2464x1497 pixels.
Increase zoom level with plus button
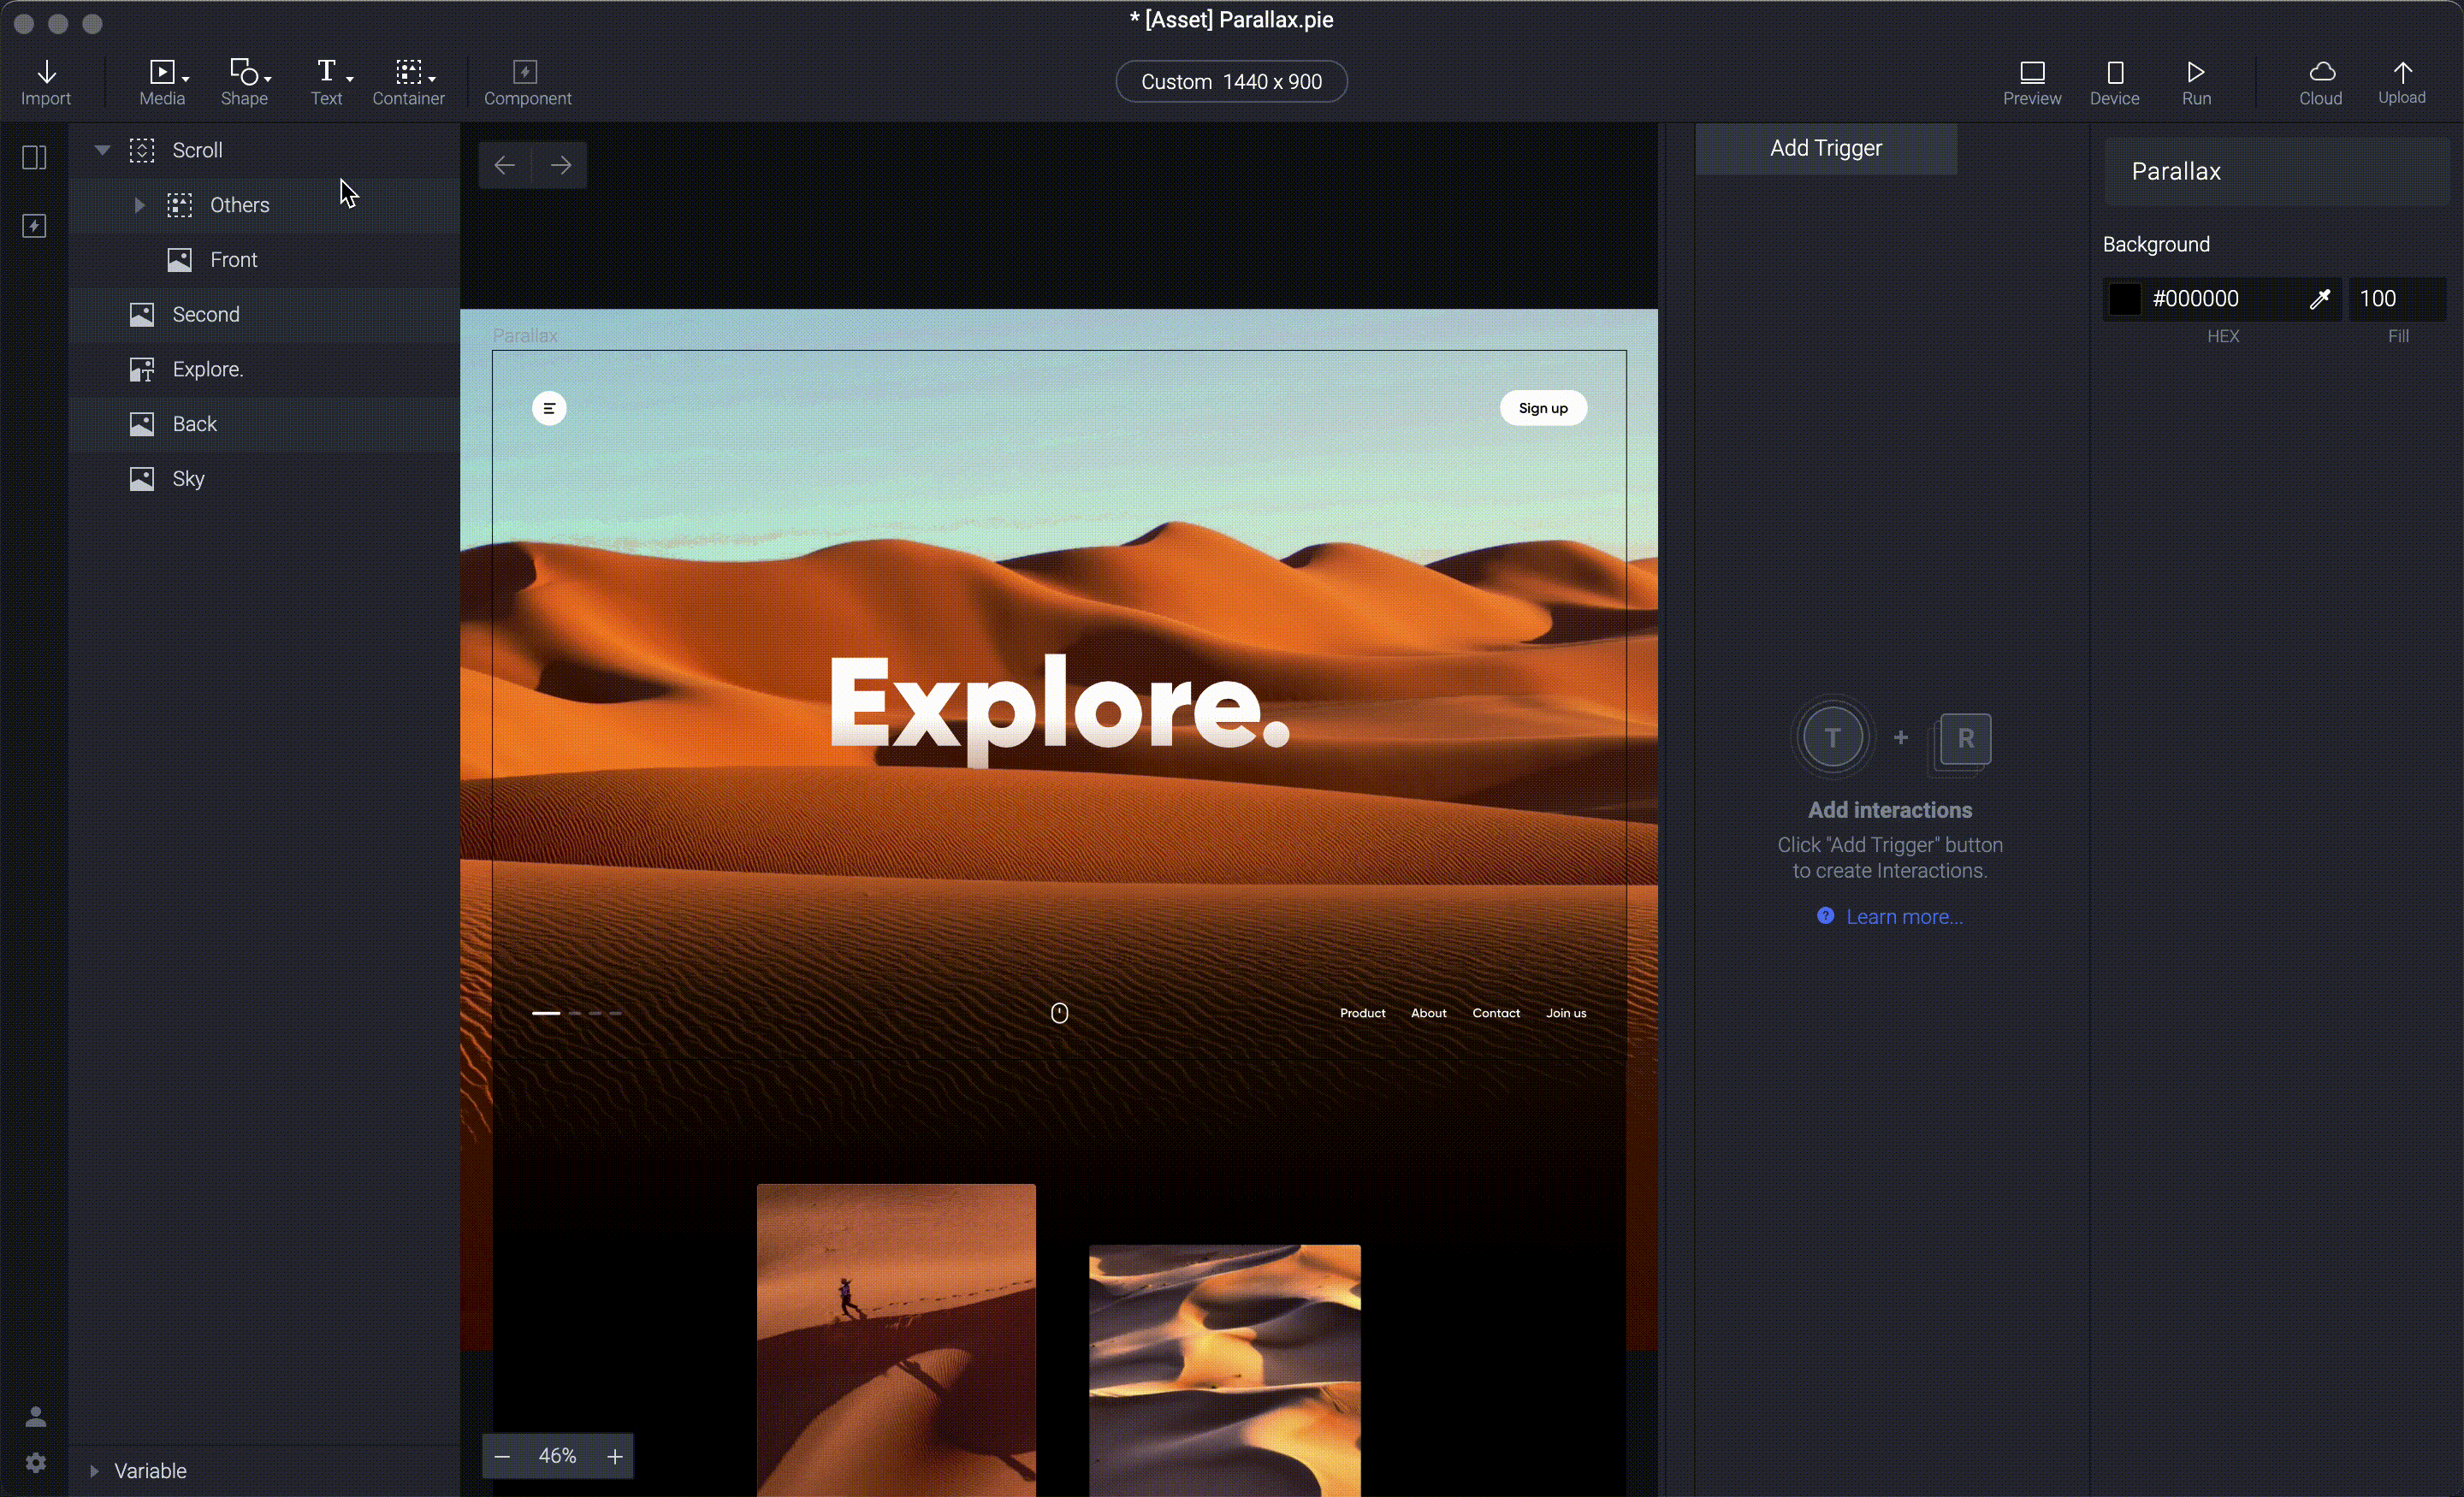(614, 1457)
